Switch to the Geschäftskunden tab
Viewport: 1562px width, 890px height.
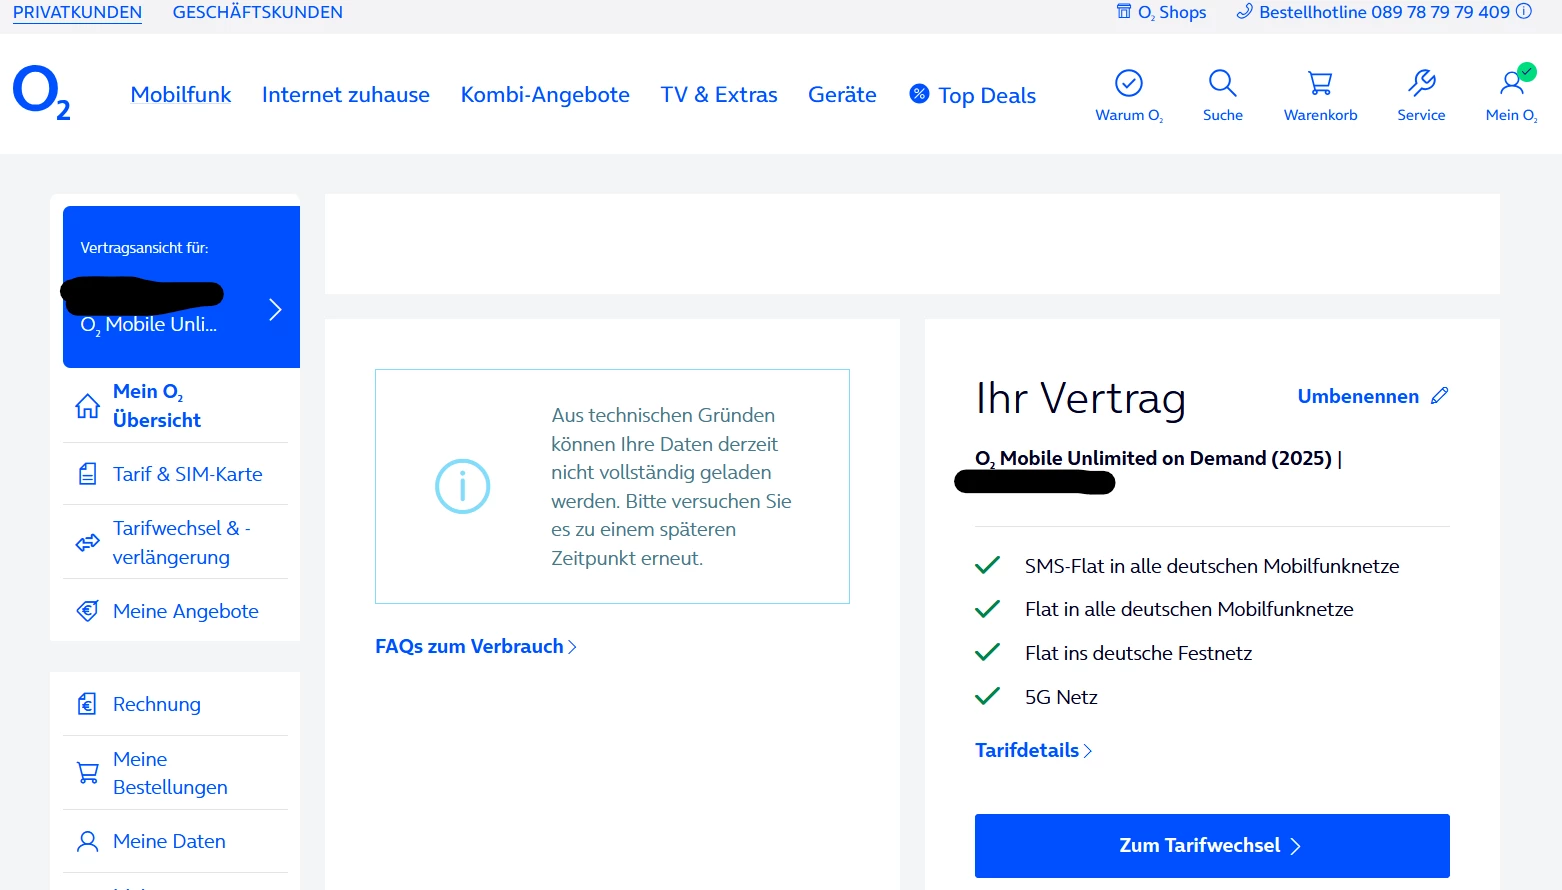(258, 12)
